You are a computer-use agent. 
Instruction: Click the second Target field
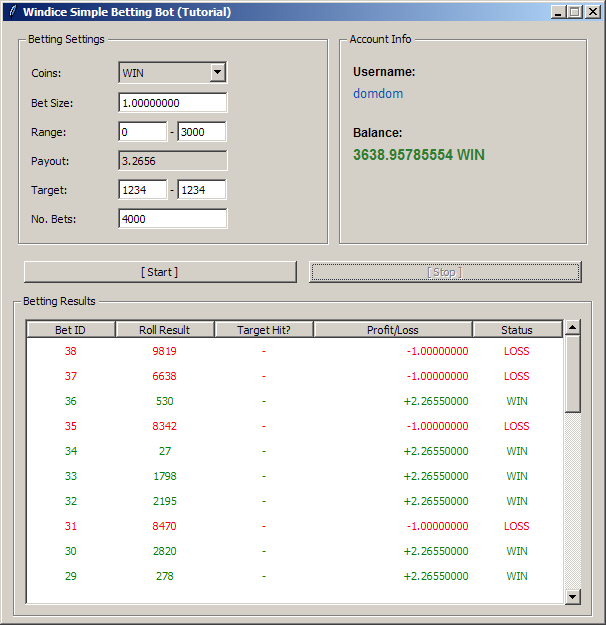coord(202,190)
